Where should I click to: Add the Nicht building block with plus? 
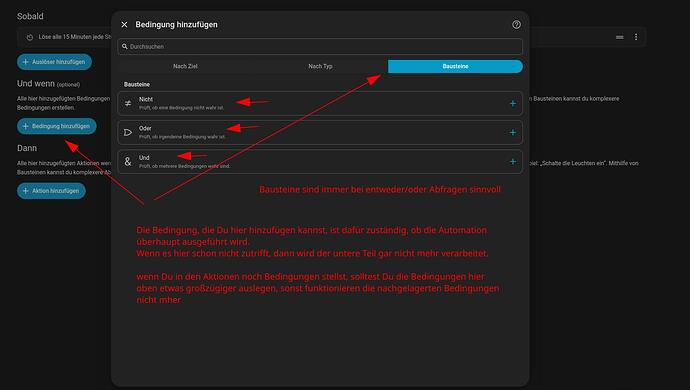point(513,103)
